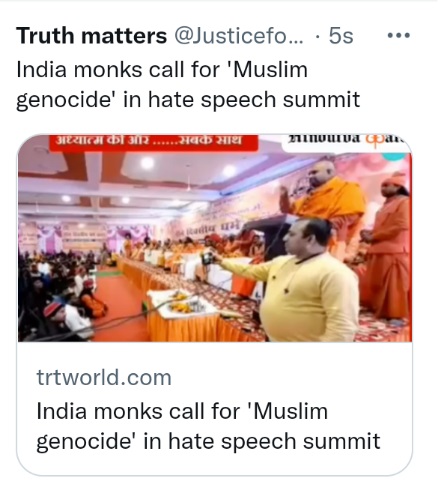Screen dimensions: 438x487
Task: Click the @Justicefo... username handle
Action: 239,35
